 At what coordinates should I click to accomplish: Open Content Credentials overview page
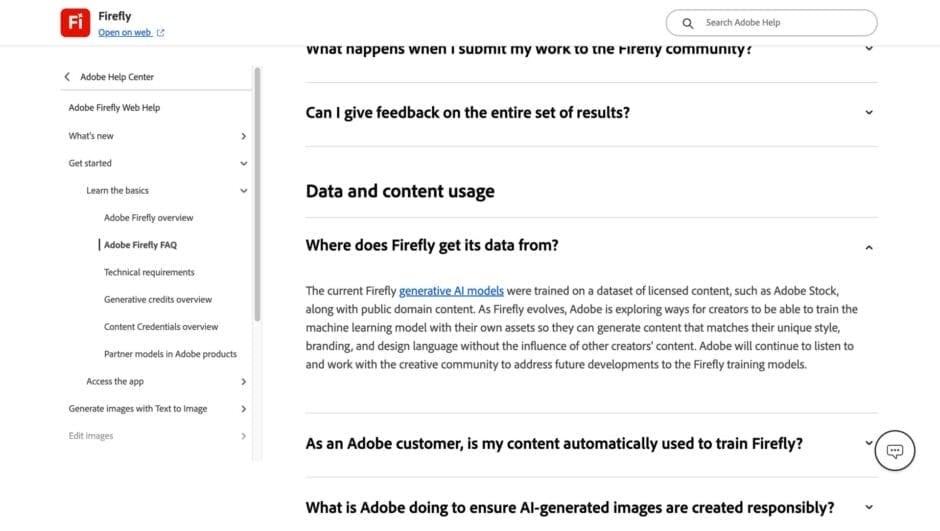tap(161, 327)
